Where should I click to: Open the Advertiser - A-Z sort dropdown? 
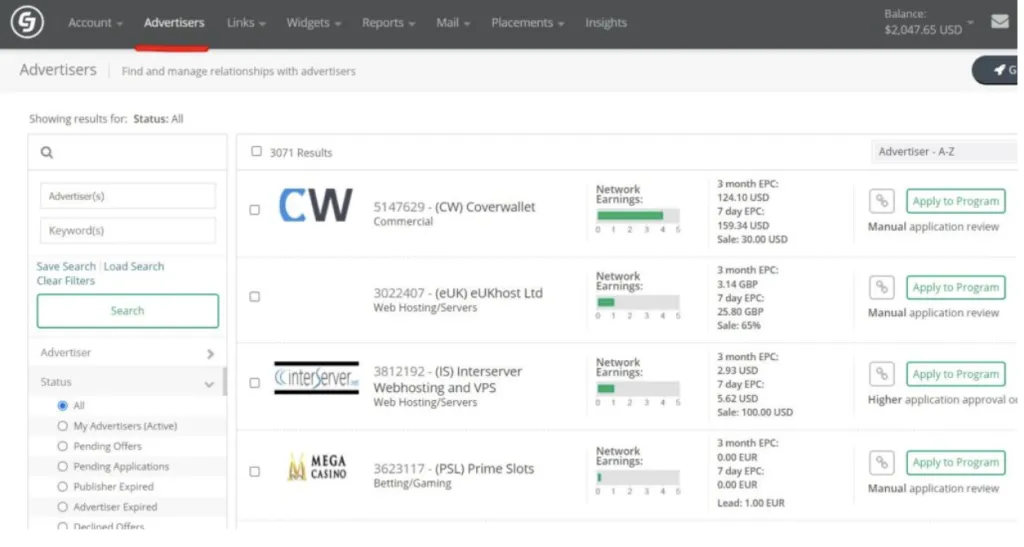[x=944, y=151]
